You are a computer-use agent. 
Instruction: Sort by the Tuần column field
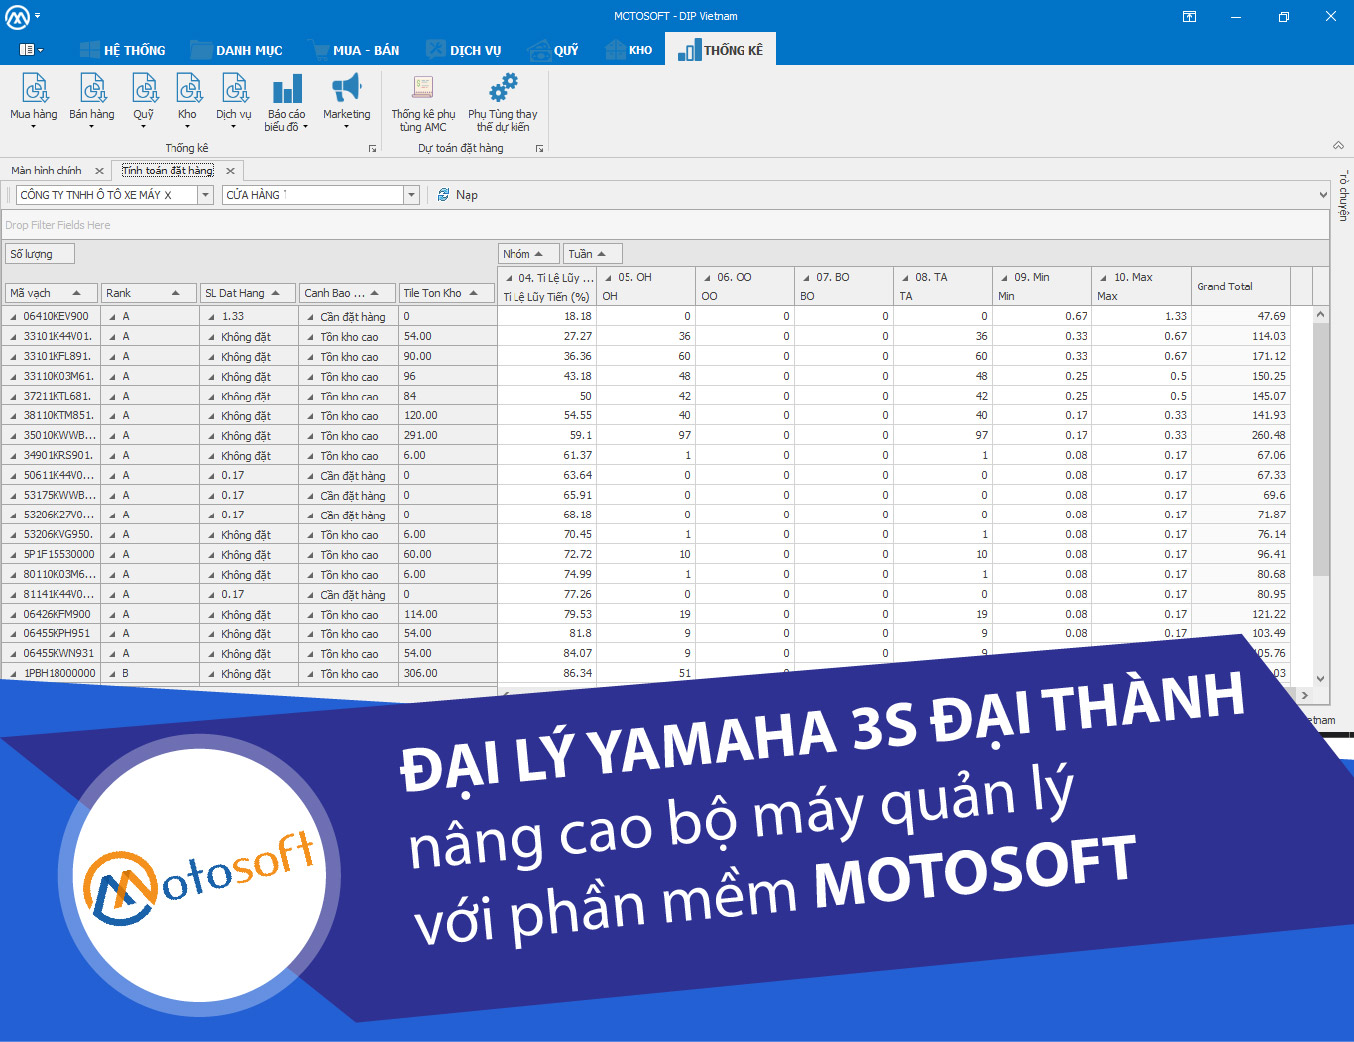(x=593, y=254)
